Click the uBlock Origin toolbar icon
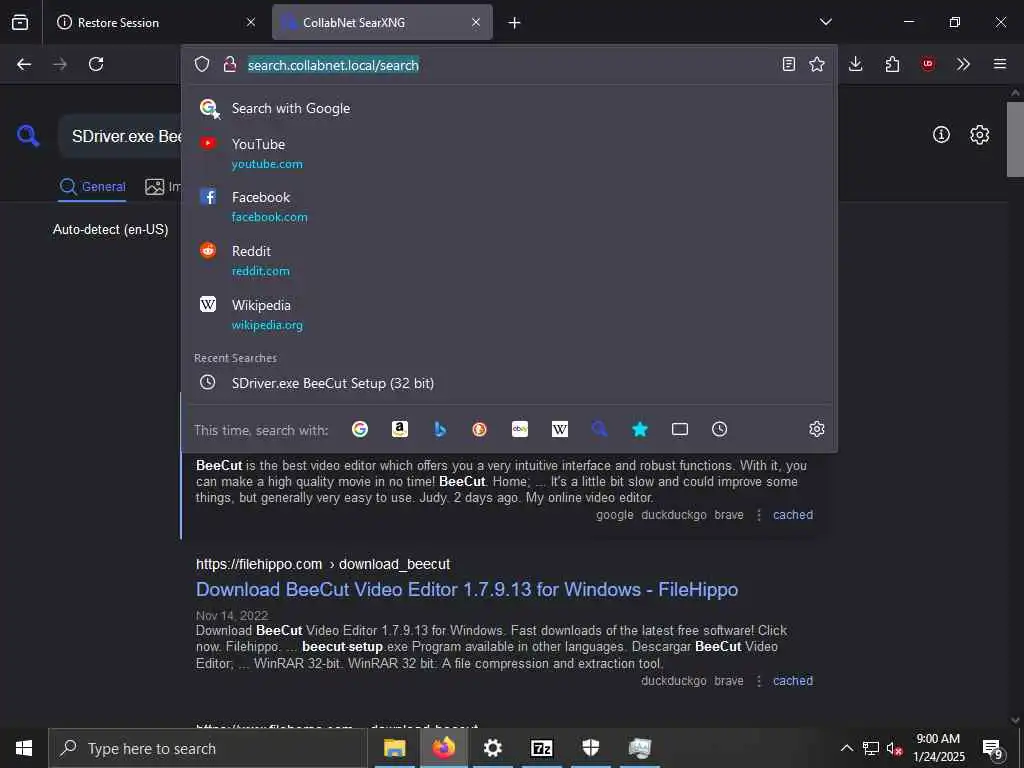This screenshot has height=768, width=1024. 927,64
